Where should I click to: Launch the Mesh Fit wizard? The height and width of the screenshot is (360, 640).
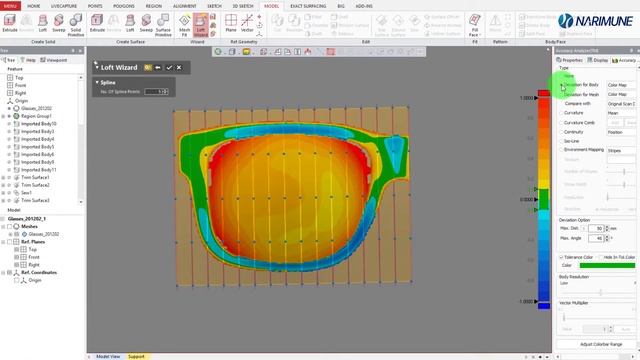coord(184,25)
